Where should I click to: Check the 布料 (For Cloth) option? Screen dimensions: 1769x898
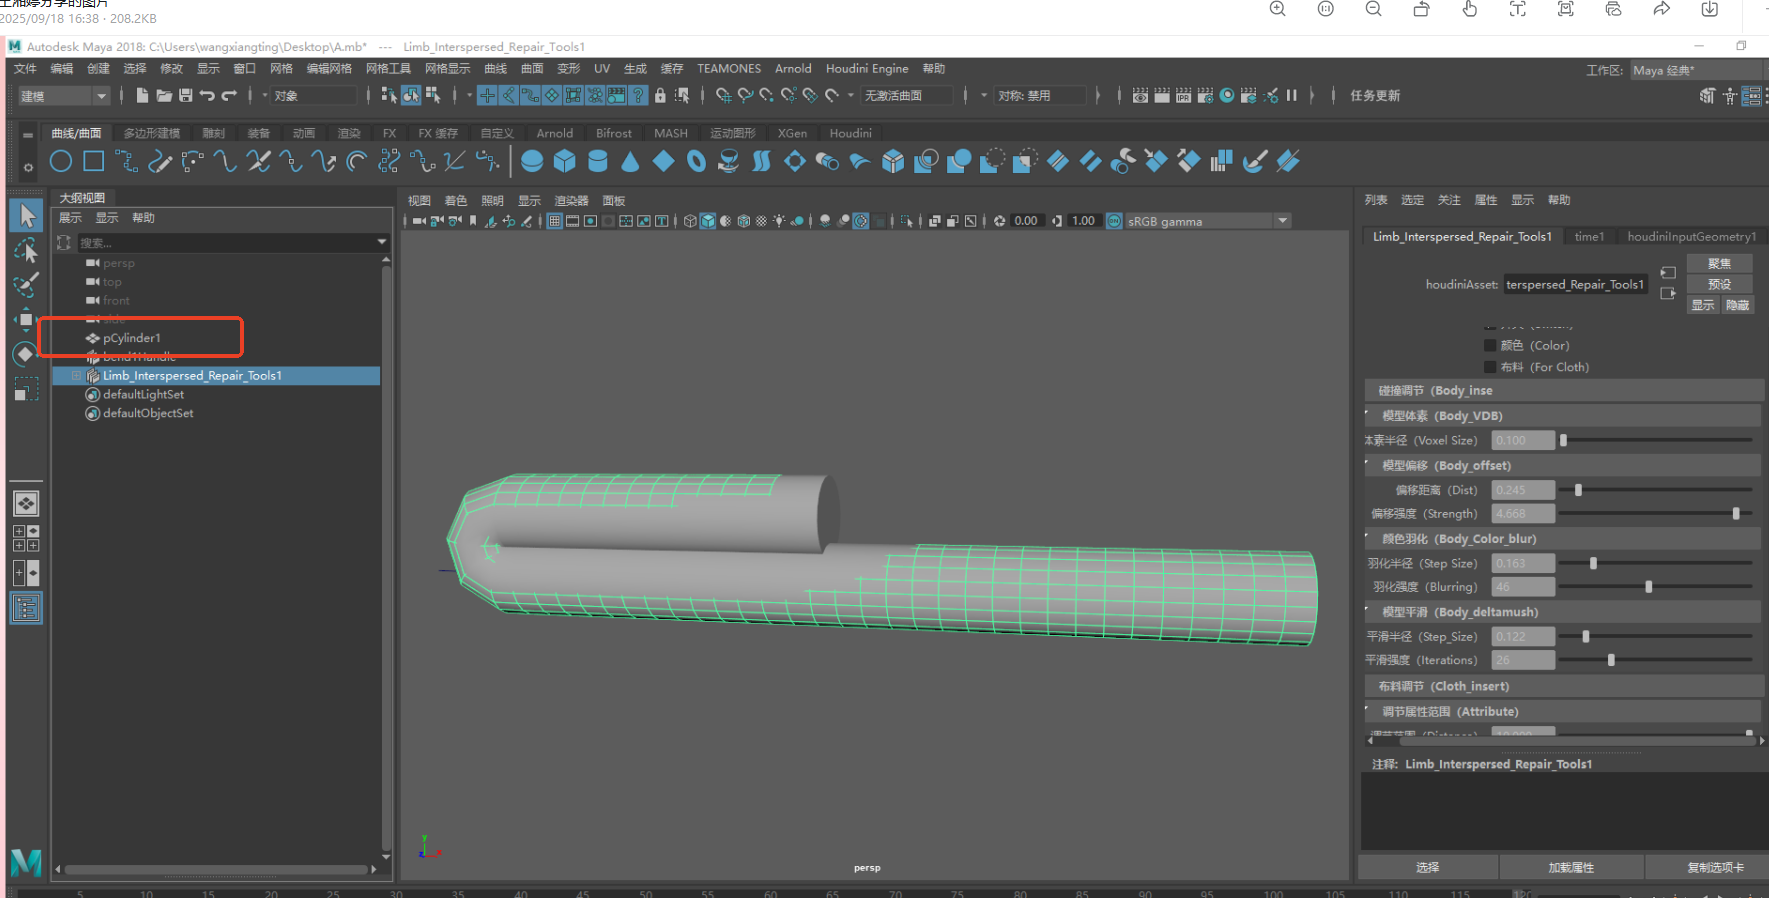pyautogui.click(x=1490, y=368)
